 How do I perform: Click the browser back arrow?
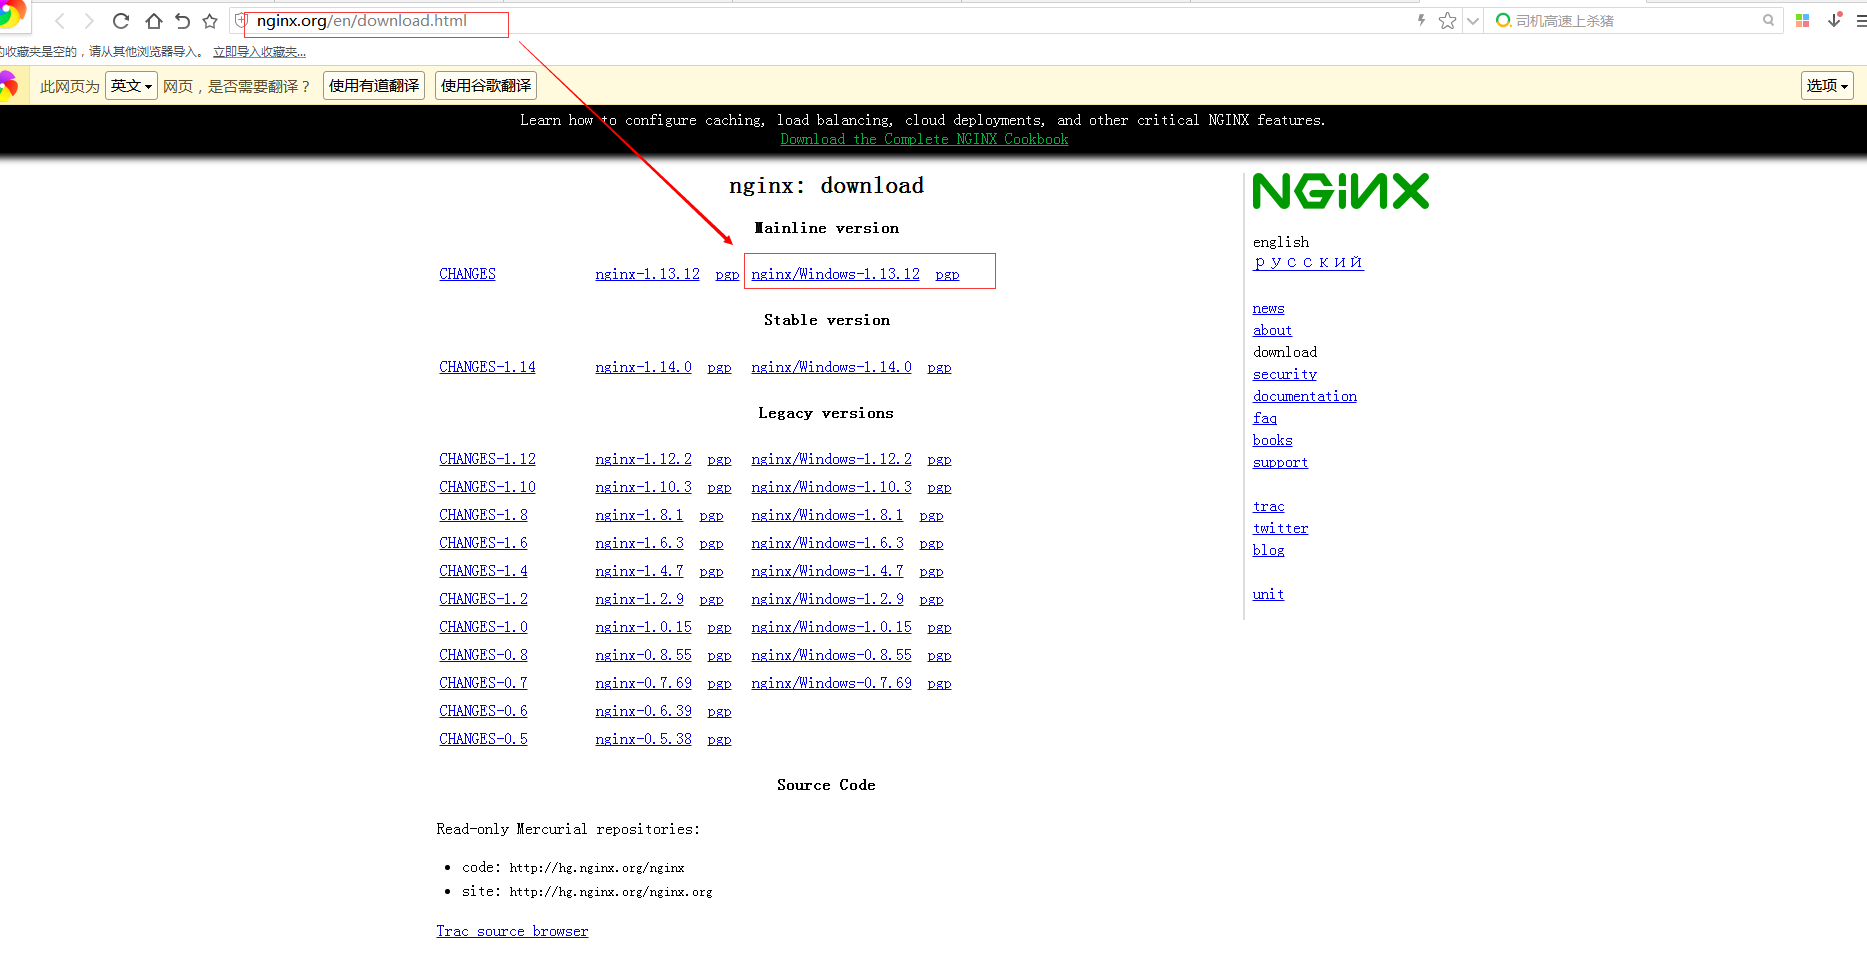(60, 21)
